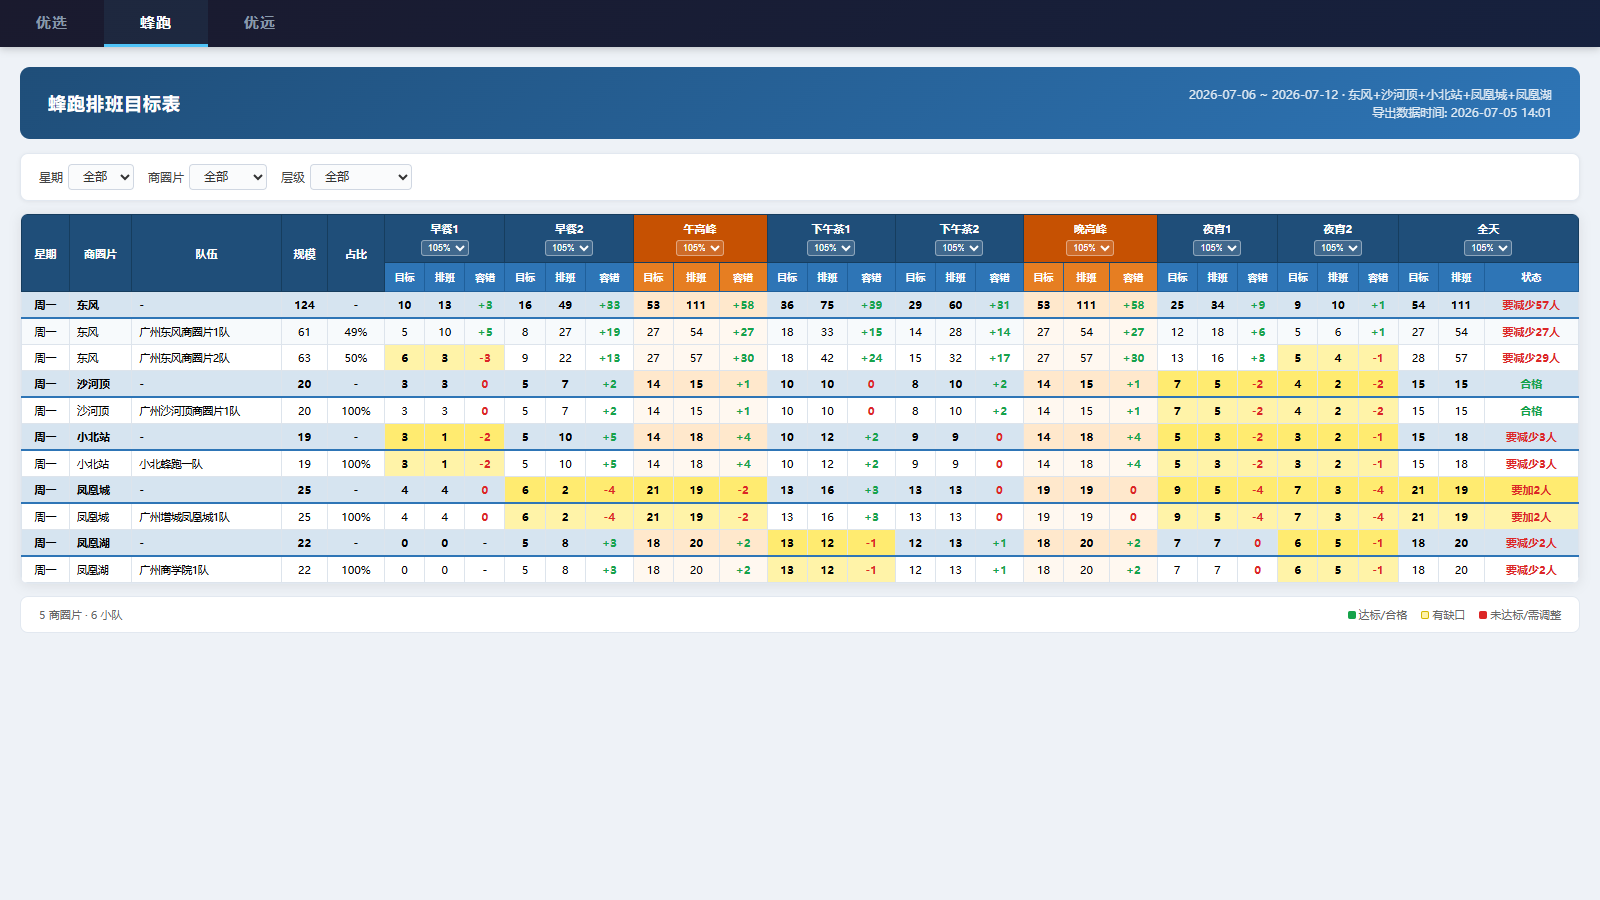Click the 状态 column header
The image size is (1600, 900).
pos(1531,278)
